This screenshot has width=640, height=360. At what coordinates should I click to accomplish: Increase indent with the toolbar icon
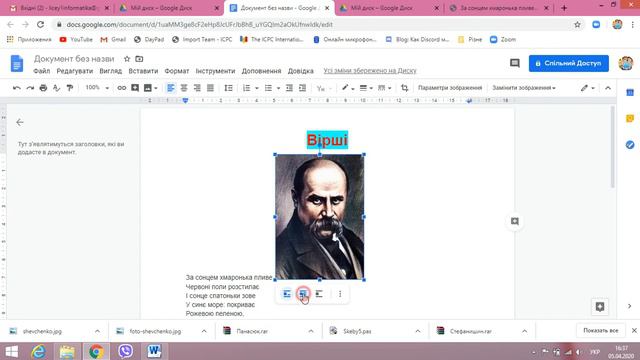pyautogui.click(x=302, y=88)
